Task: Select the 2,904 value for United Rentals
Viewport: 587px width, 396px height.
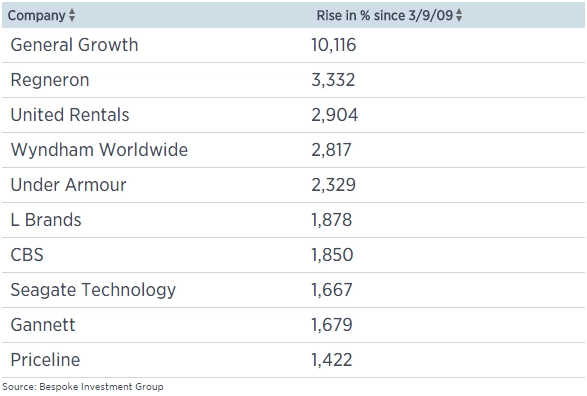Action: coord(335,115)
